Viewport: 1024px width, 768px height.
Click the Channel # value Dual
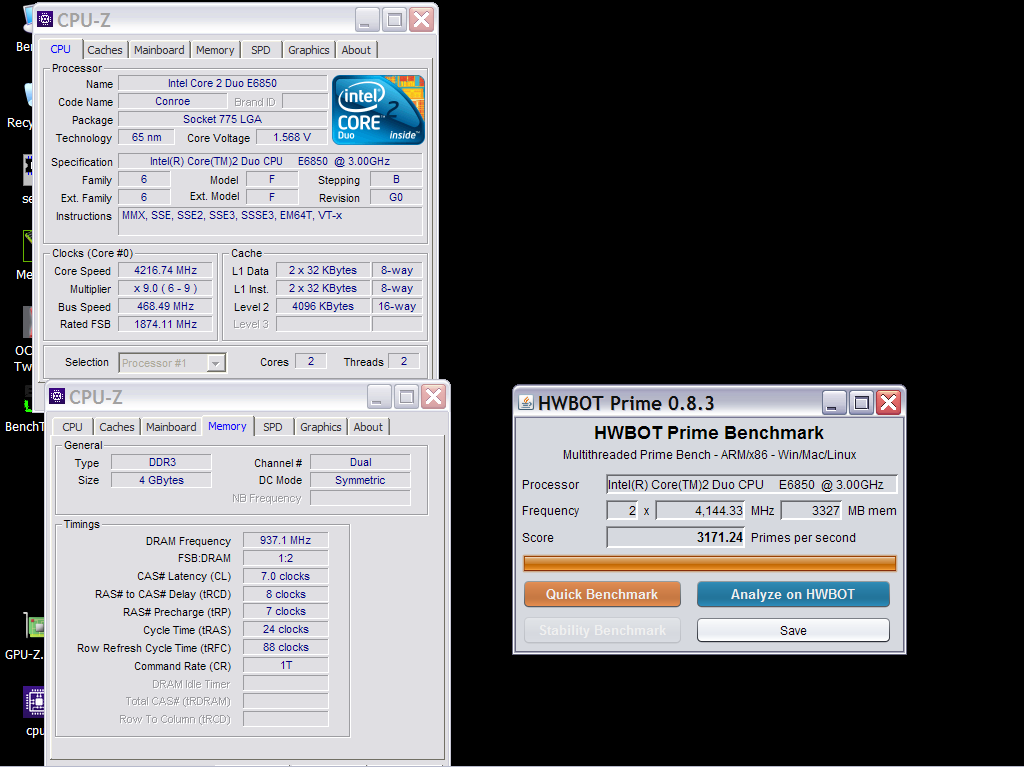[360, 462]
